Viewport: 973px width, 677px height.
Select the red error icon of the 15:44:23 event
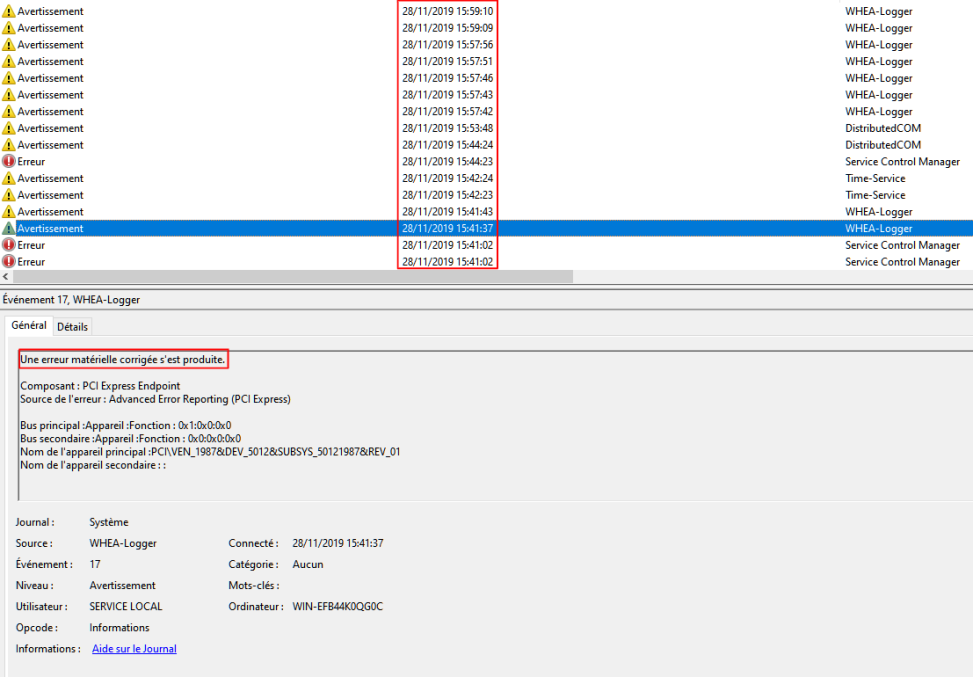tap(9, 161)
